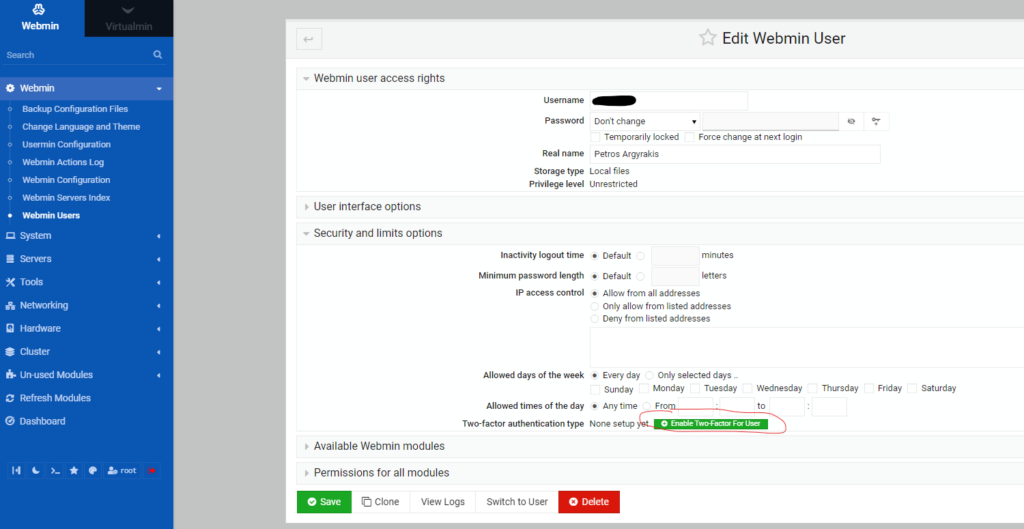The width and height of the screenshot is (1024, 529).
Task: Click the back arrow button
Action: 309,39
